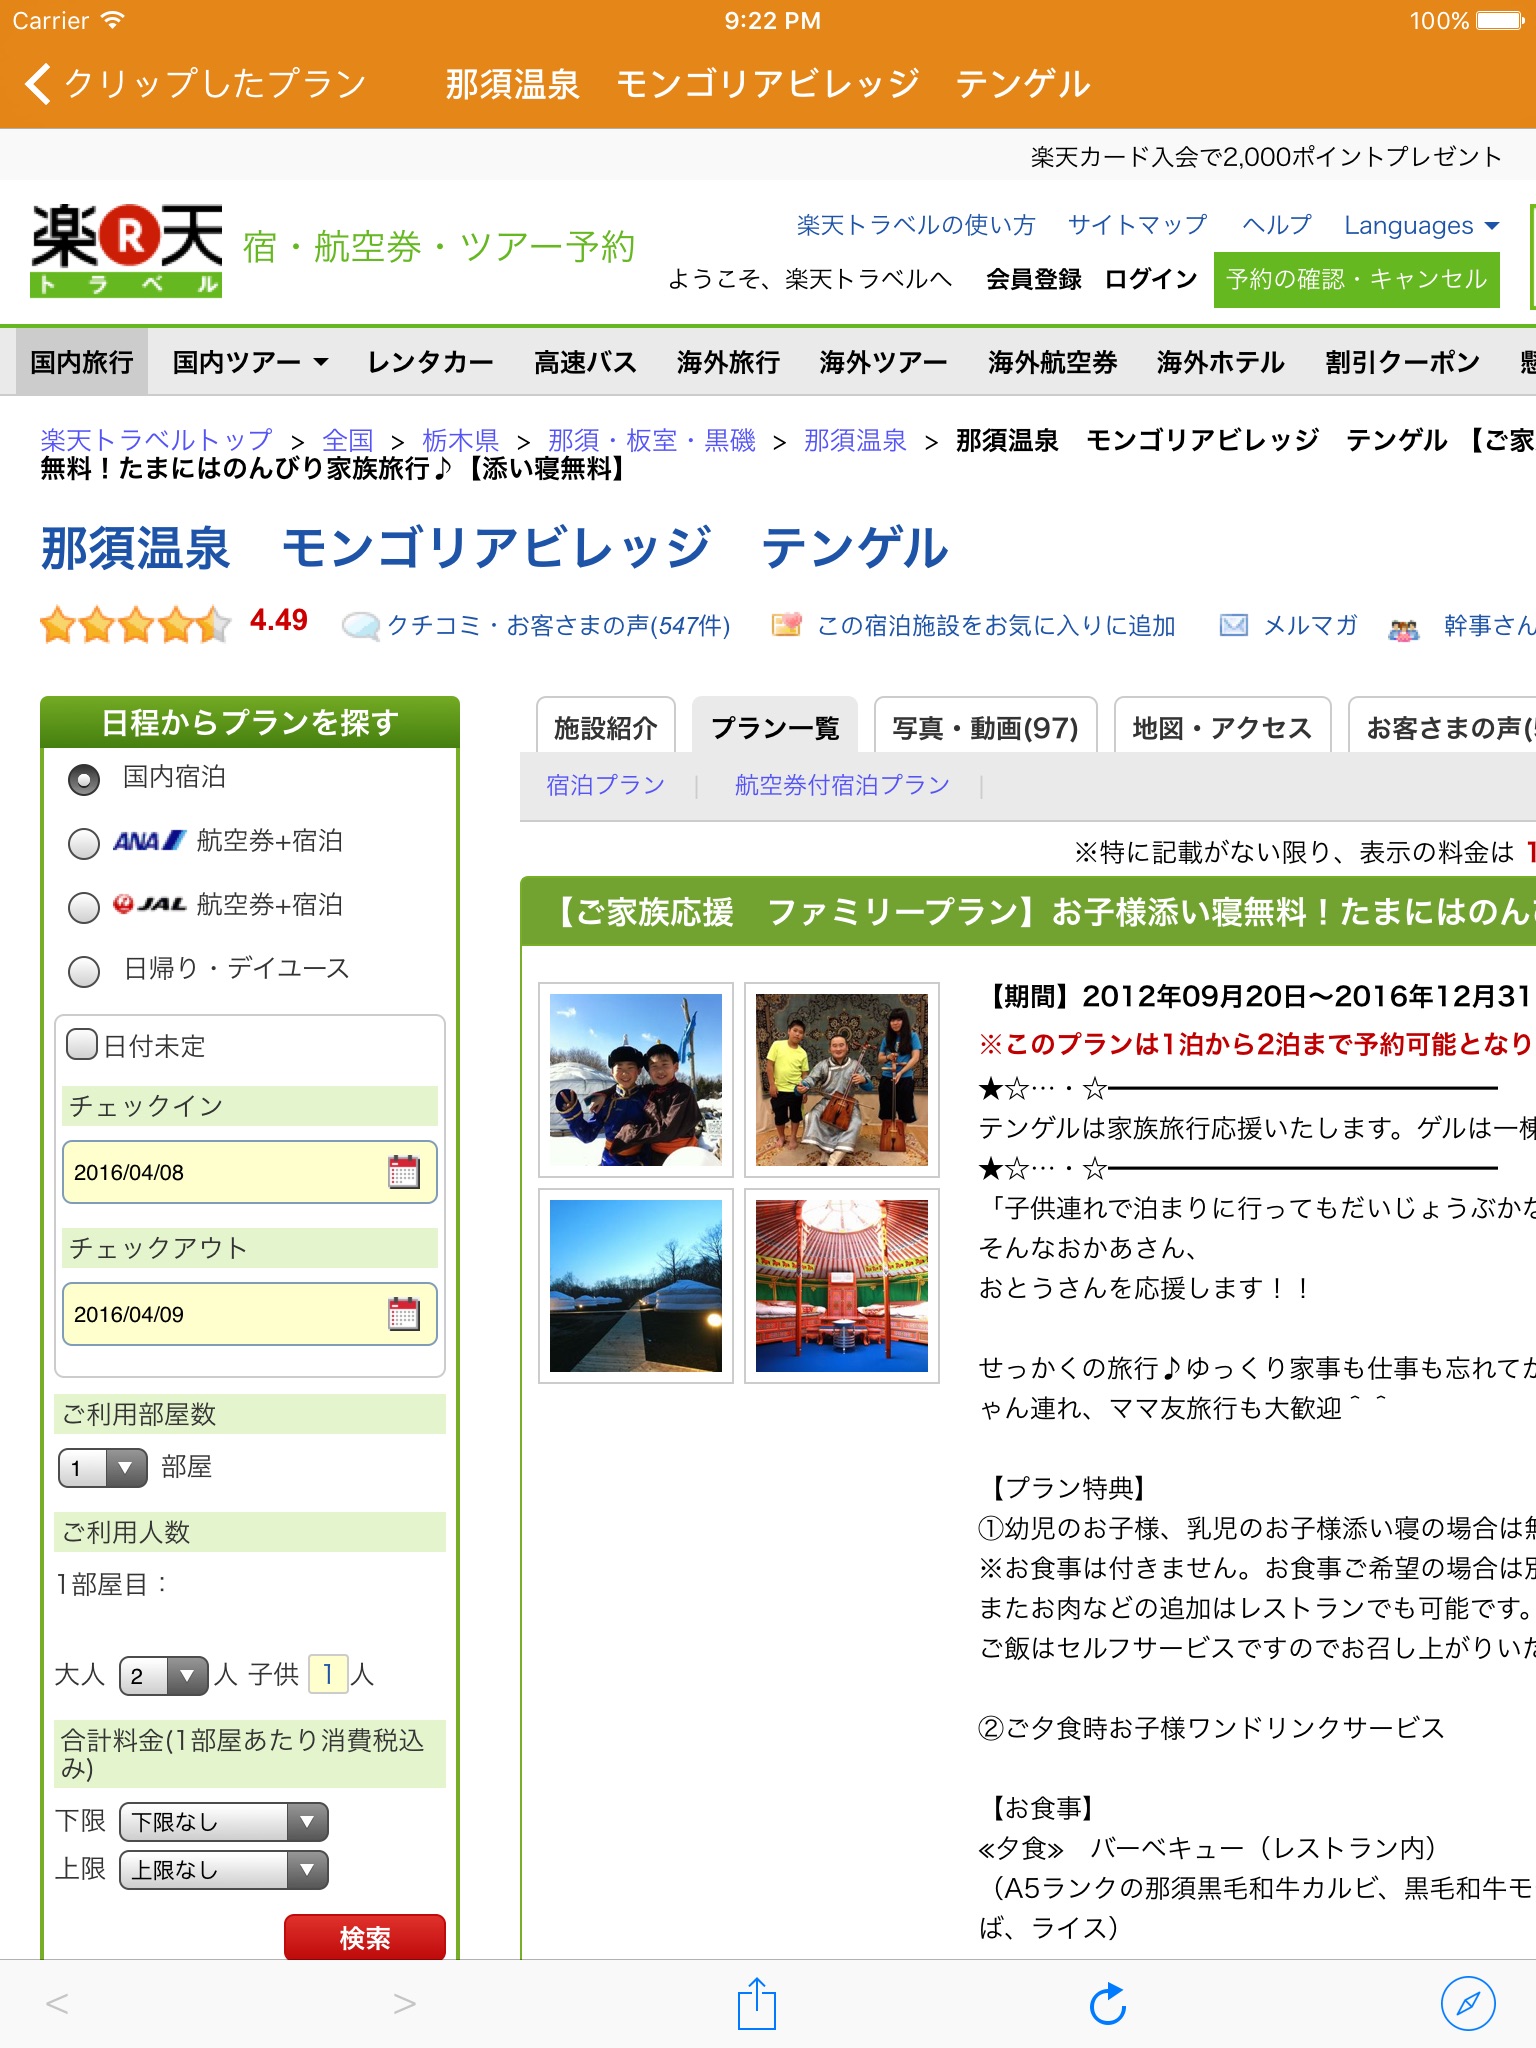The image size is (1536, 2048).
Task: Select 海外ツアー in navigation bar
Action: [883, 362]
